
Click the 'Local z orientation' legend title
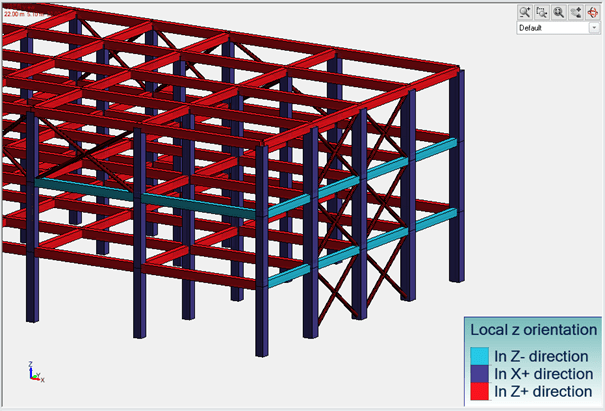533,330
